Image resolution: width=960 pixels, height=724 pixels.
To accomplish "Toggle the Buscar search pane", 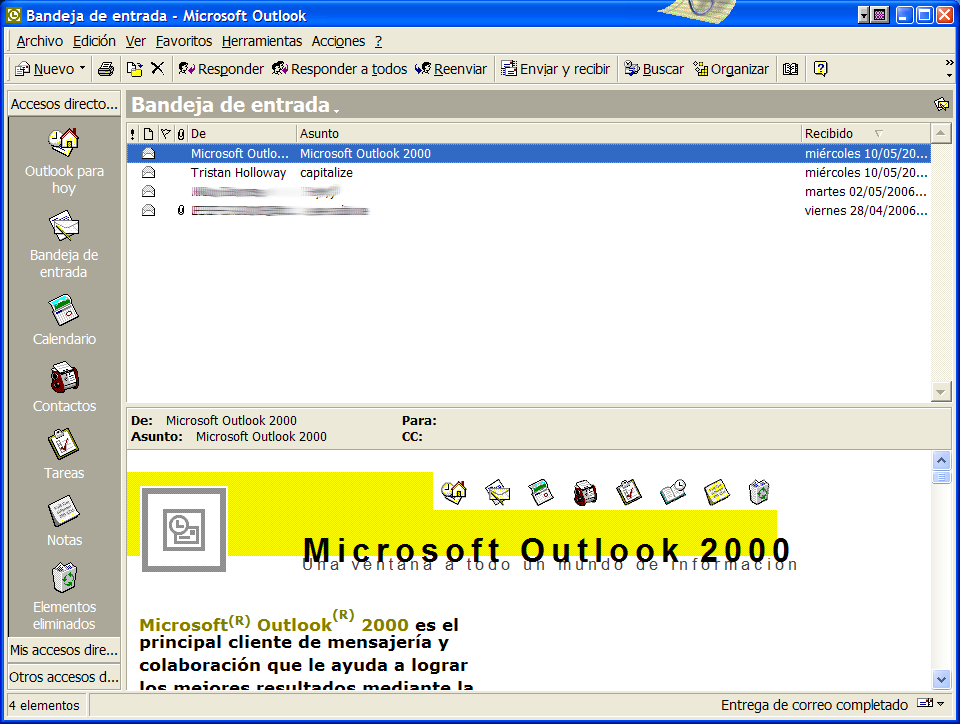I will [654, 69].
